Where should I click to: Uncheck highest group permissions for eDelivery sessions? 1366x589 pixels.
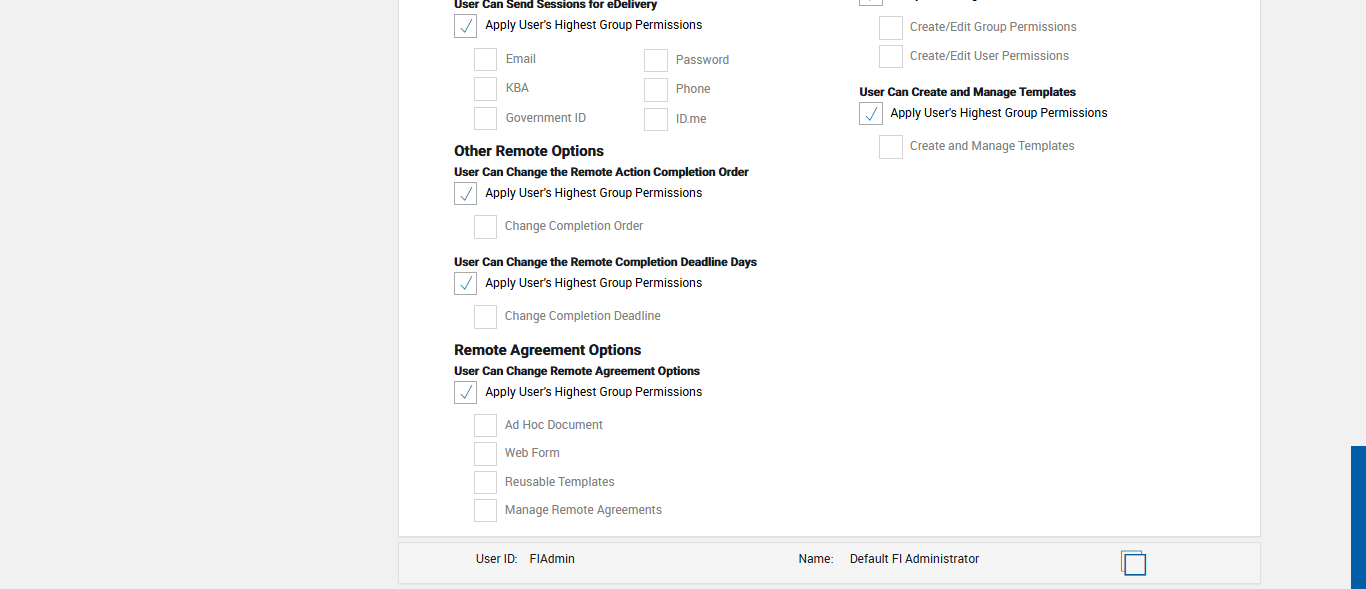click(x=465, y=26)
